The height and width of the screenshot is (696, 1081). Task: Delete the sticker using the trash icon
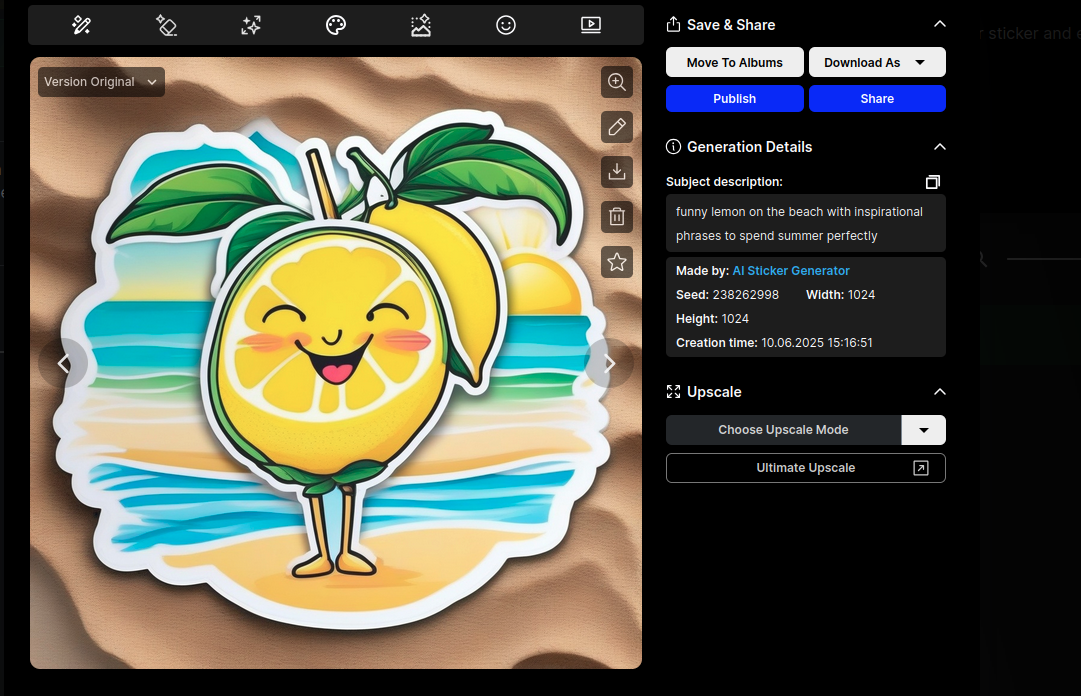click(x=617, y=216)
